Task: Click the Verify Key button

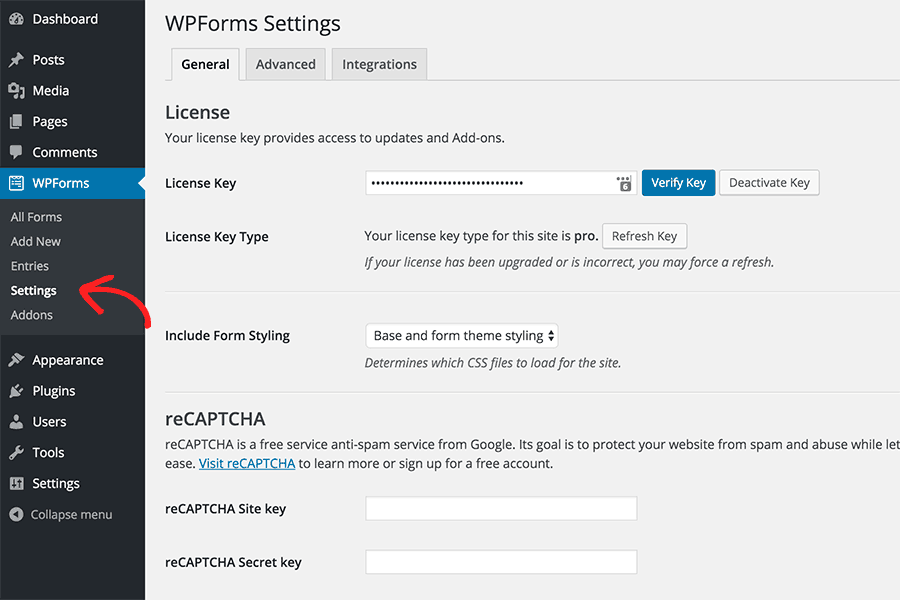Action: point(678,182)
